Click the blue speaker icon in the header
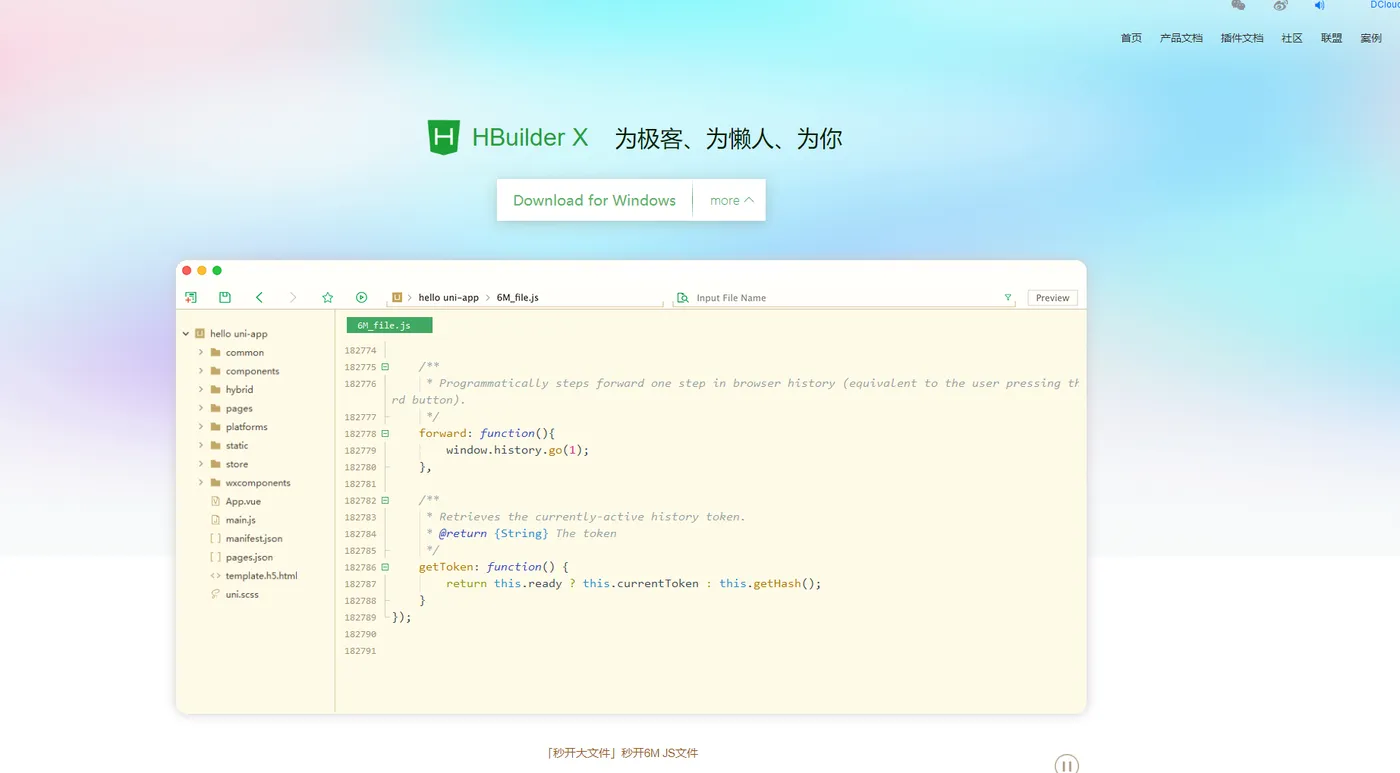Viewport: 1400px width, 773px height. [x=1319, y=5]
